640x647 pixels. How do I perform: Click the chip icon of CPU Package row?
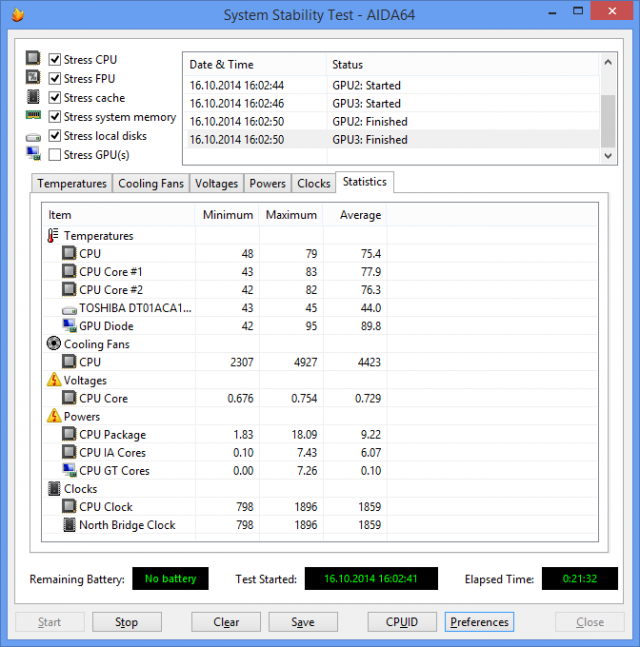[69, 434]
